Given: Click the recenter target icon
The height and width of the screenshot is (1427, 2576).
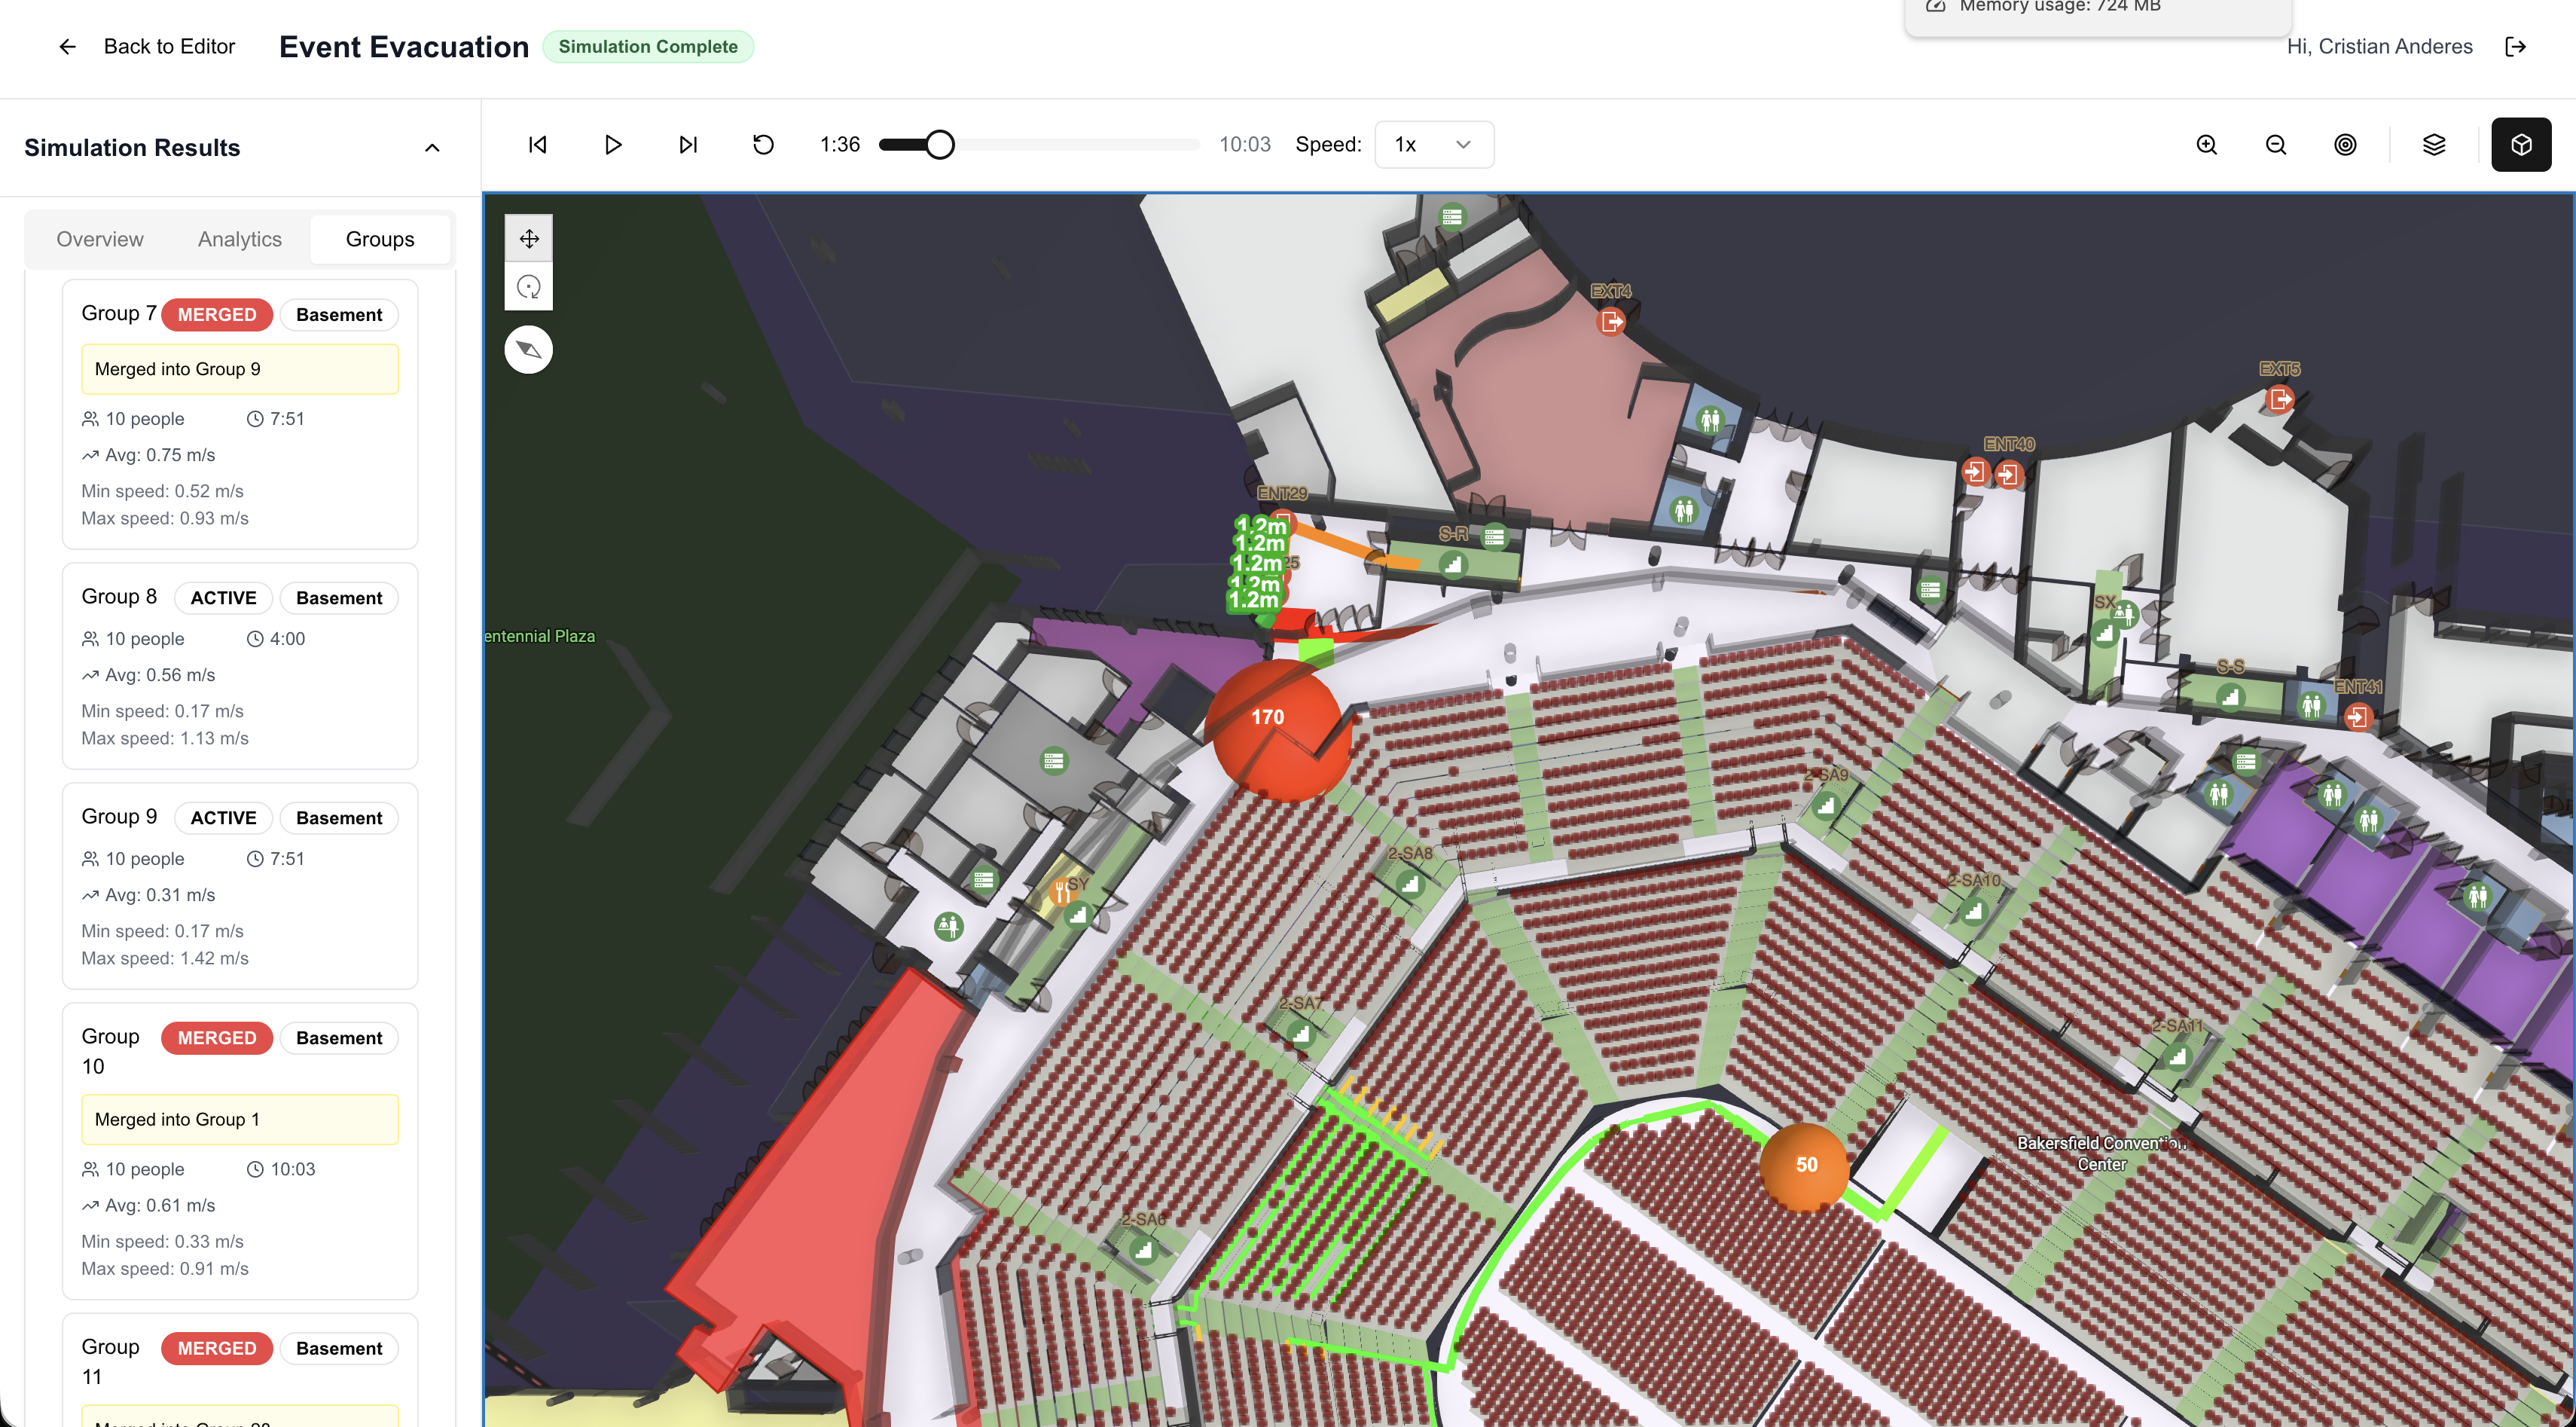Looking at the screenshot, I should 2345,145.
